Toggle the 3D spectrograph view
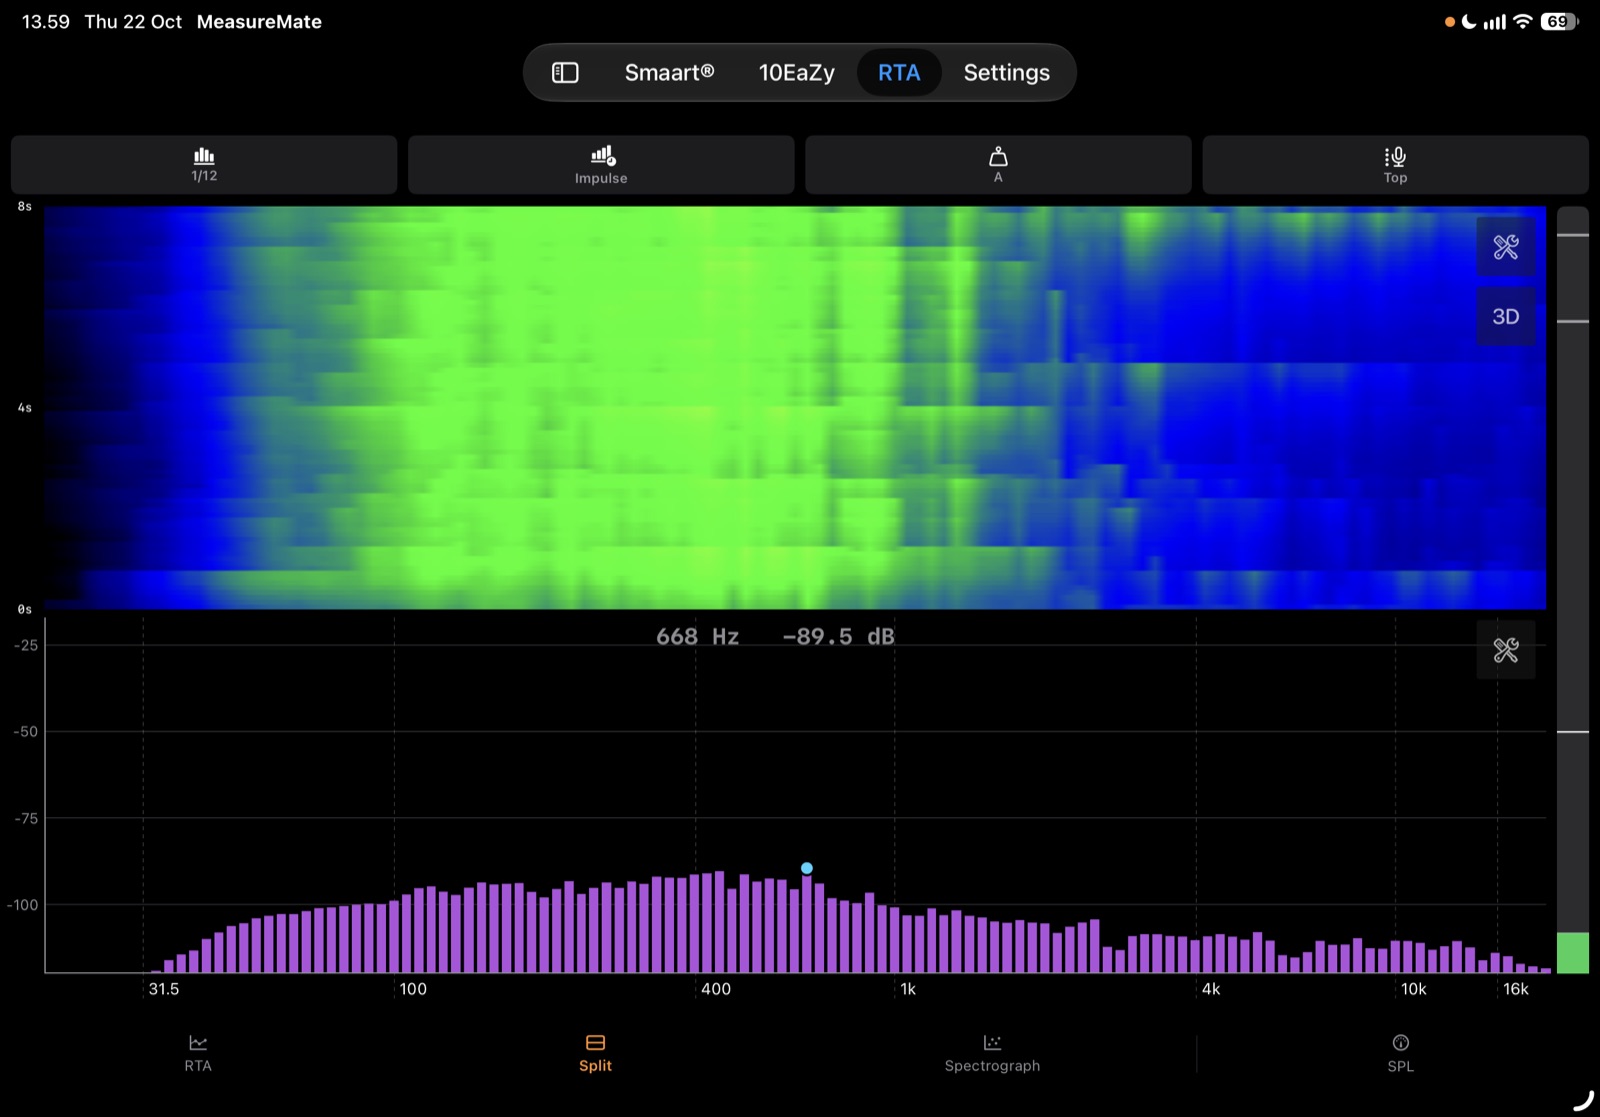This screenshot has height=1117, width=1600. [1506, 316]
